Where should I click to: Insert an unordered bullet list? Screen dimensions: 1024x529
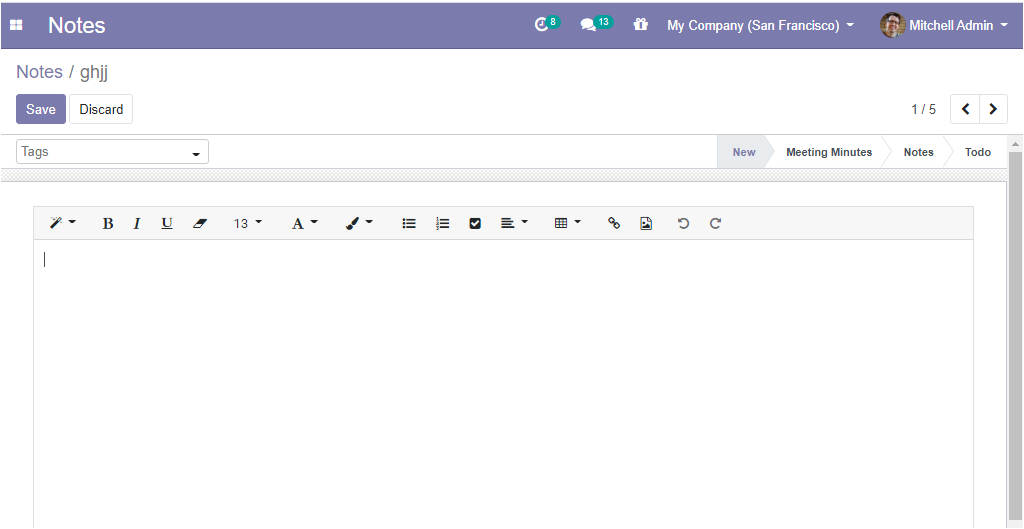click(x=409, y=223)
